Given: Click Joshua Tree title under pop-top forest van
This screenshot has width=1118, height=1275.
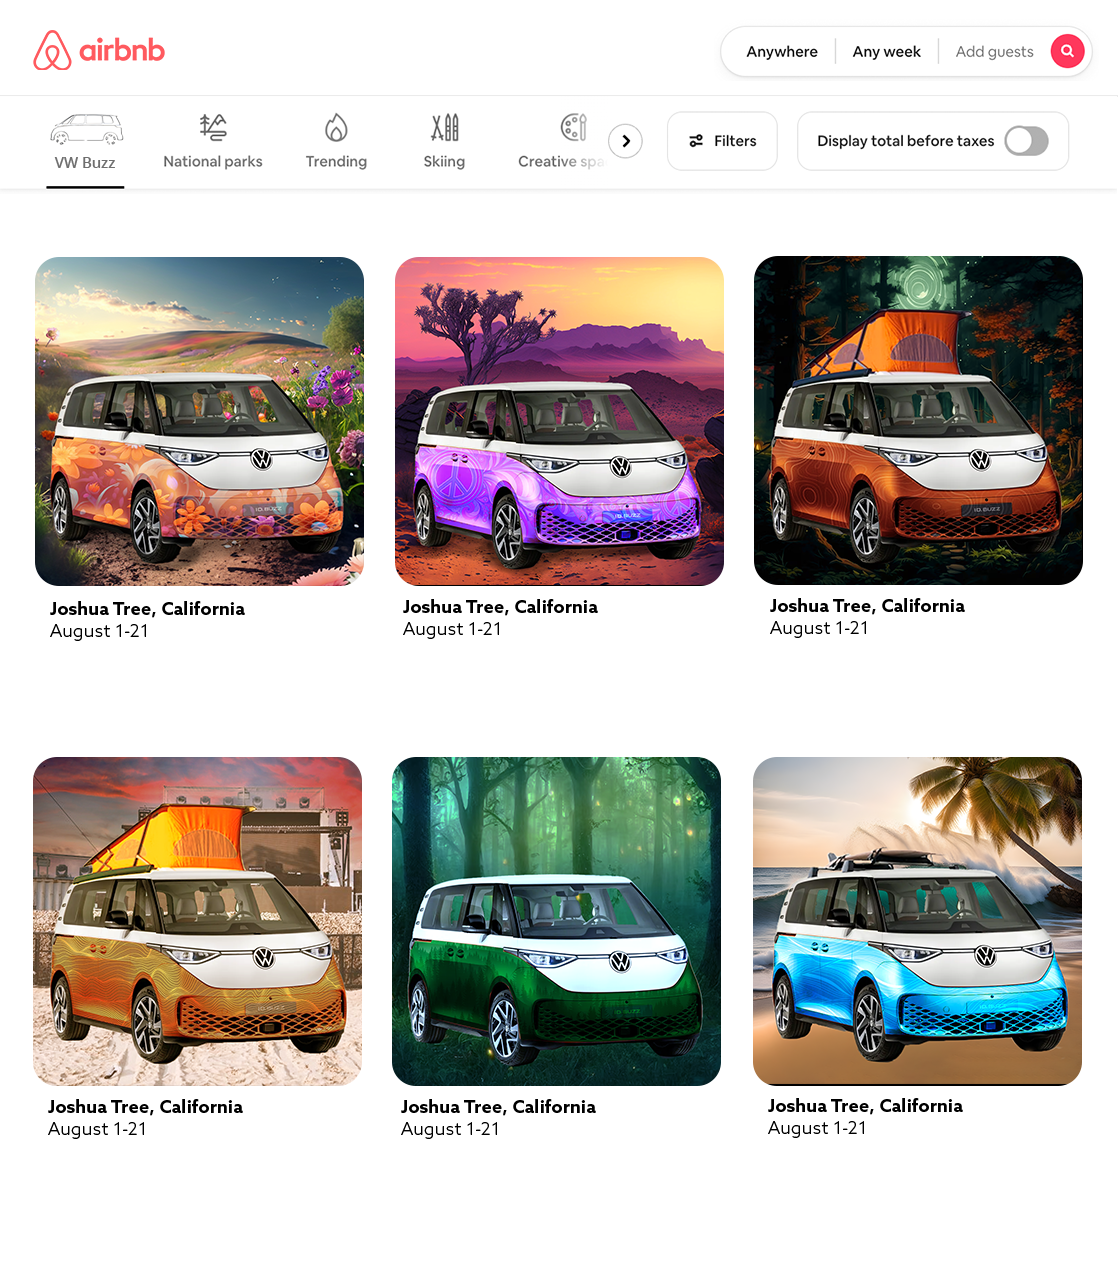Looking at the screenshot, I should pos(867,605).
